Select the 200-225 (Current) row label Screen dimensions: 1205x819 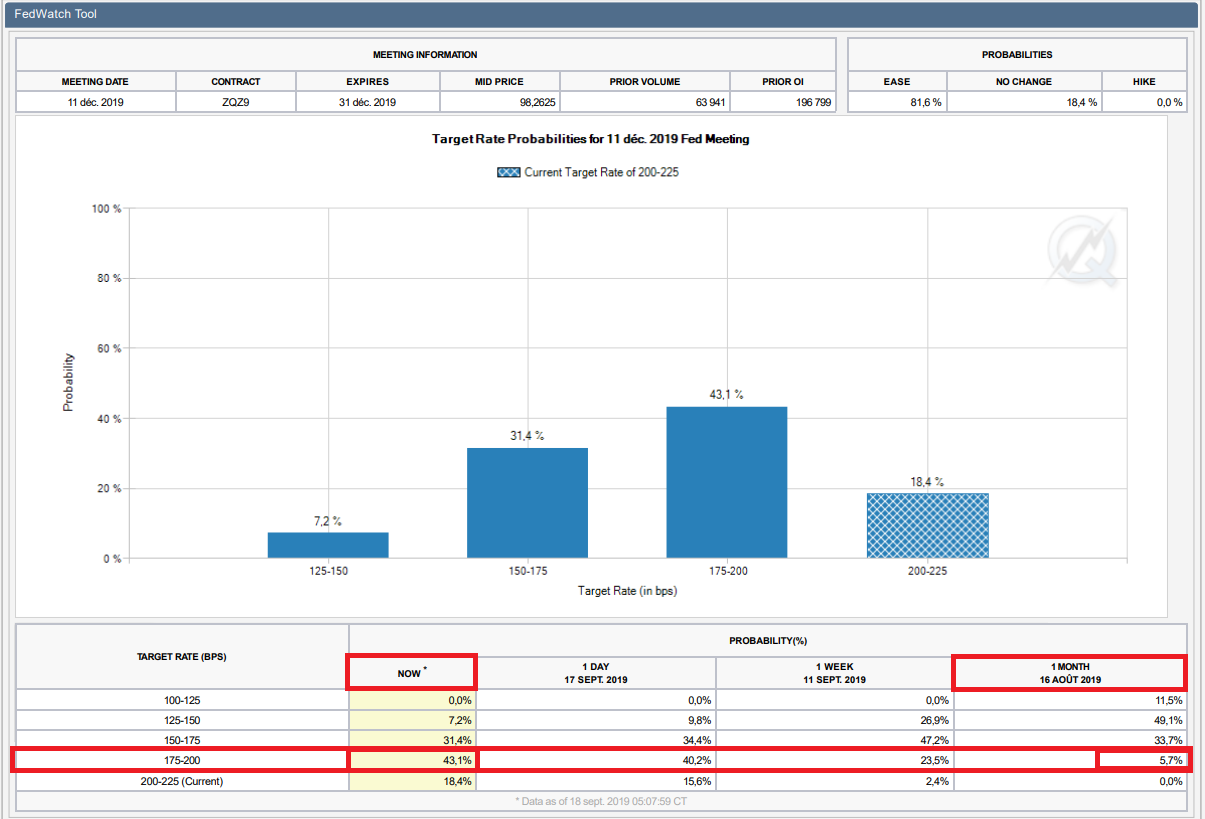pos(182,781)
